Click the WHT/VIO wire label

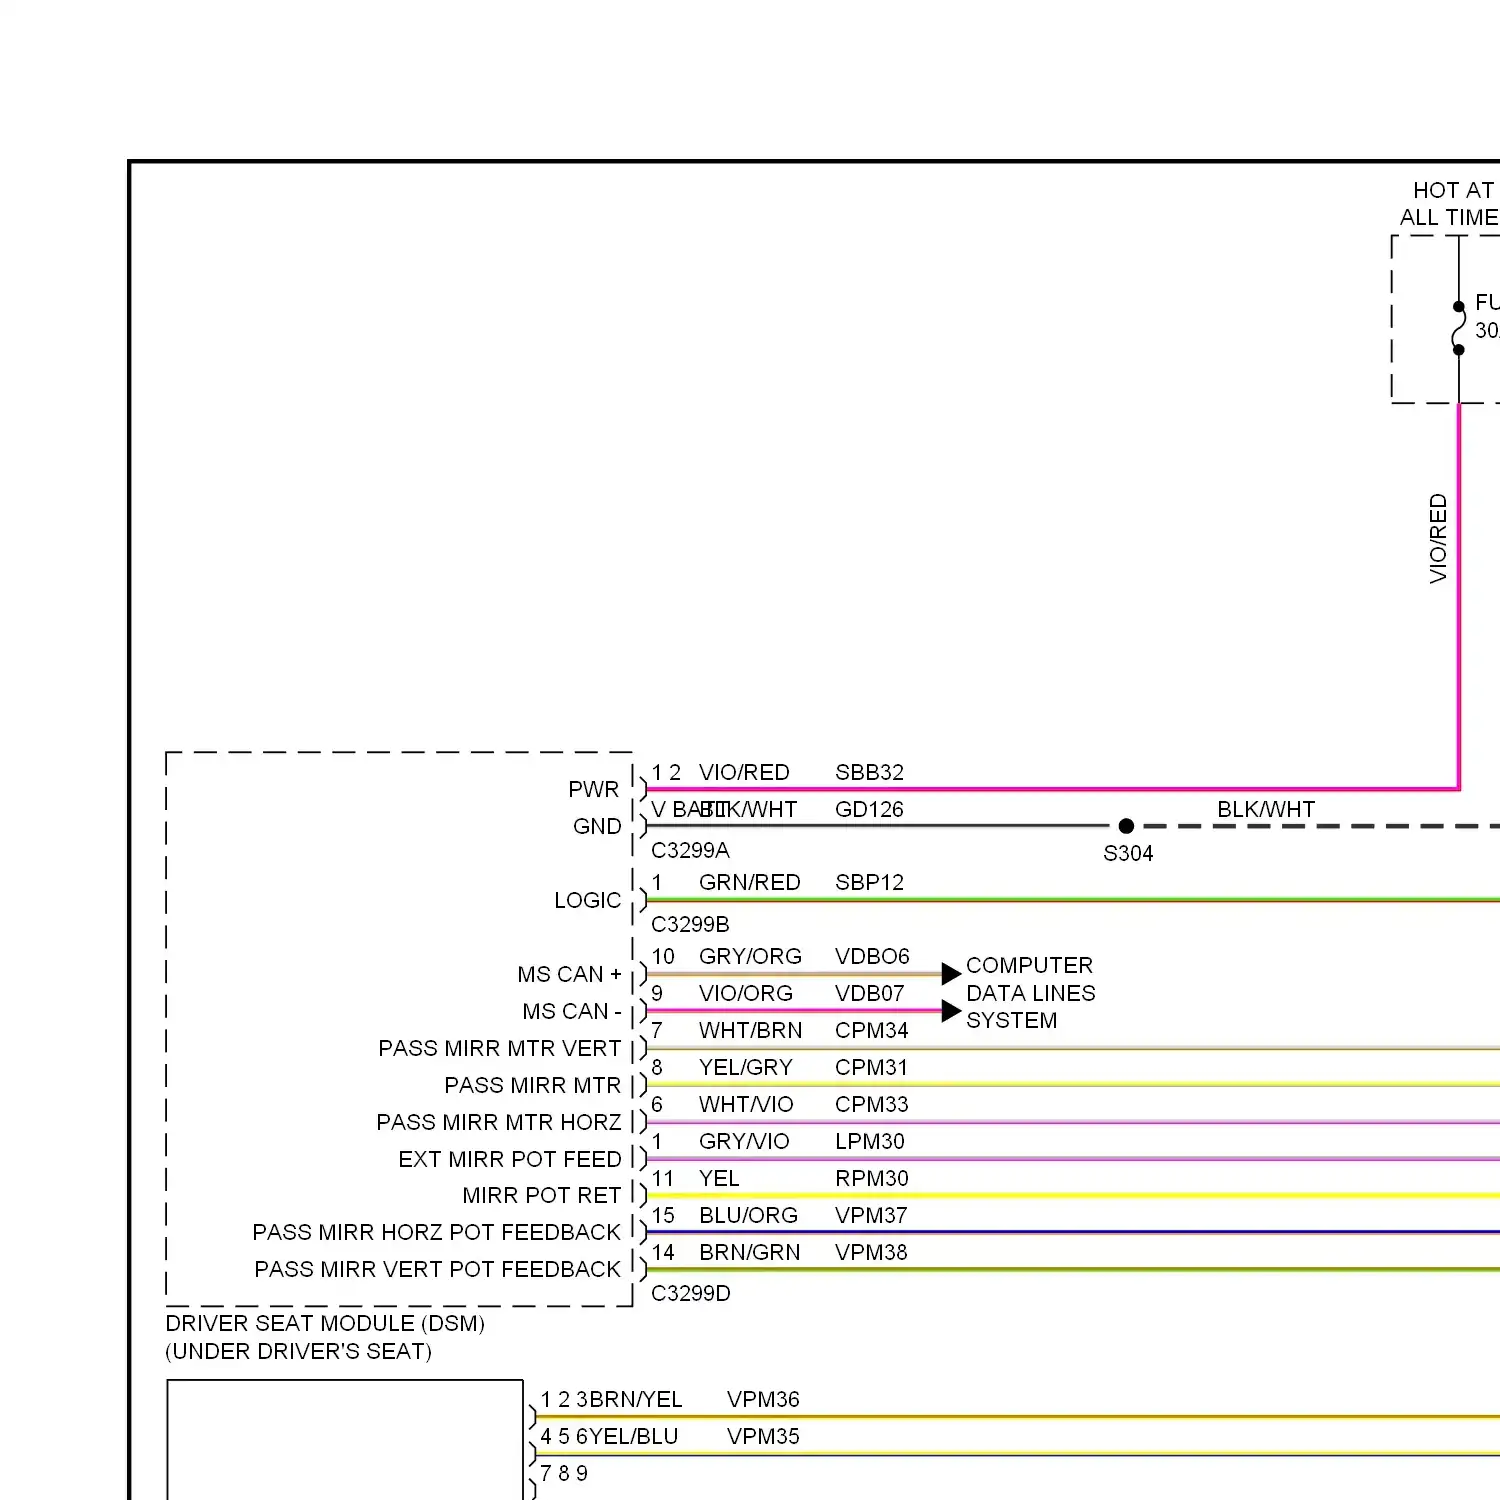coord(746,1104)
